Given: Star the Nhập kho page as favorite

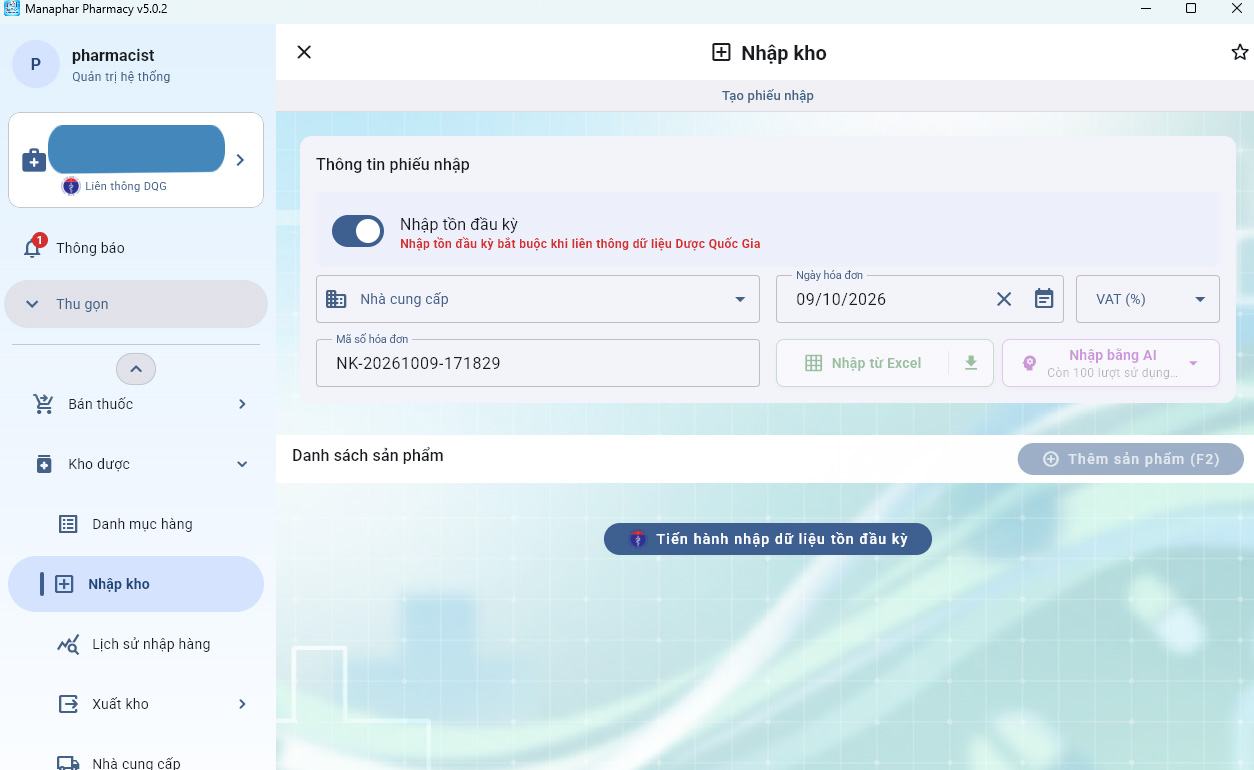Looking at the screenshot, I should tap(1240, 52).
